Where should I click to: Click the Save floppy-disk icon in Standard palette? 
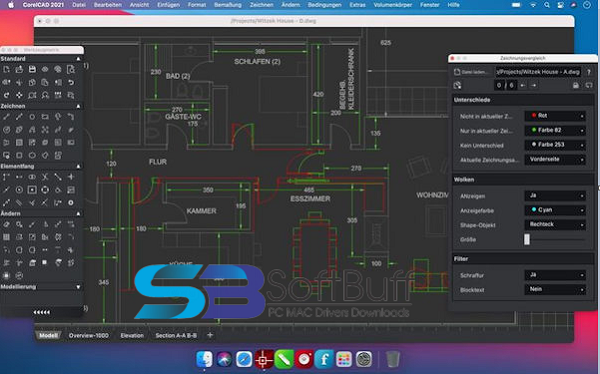pos(32,69)
